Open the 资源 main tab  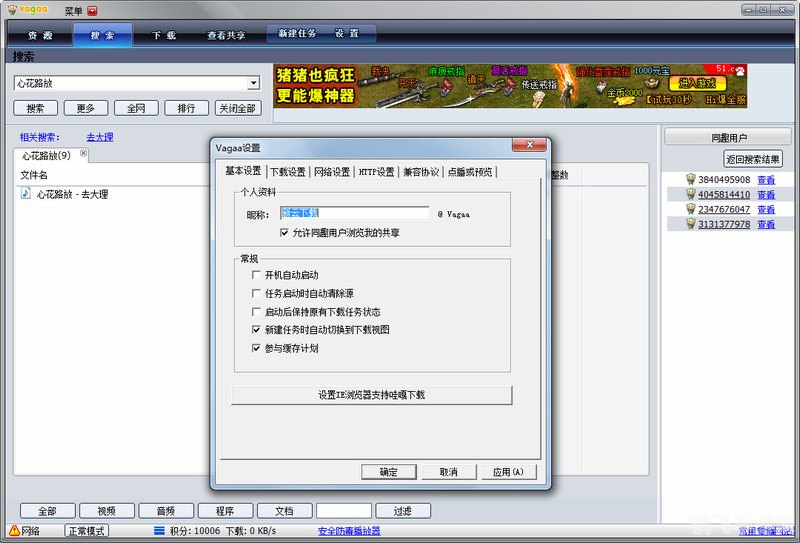pos(40,35)
